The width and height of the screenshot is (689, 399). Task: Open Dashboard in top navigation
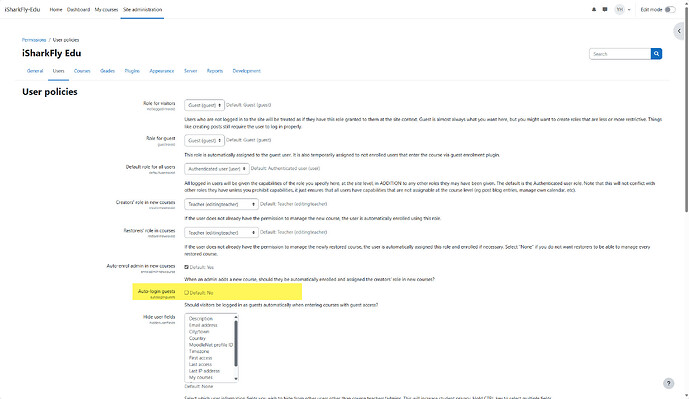[x=78, y=9]
